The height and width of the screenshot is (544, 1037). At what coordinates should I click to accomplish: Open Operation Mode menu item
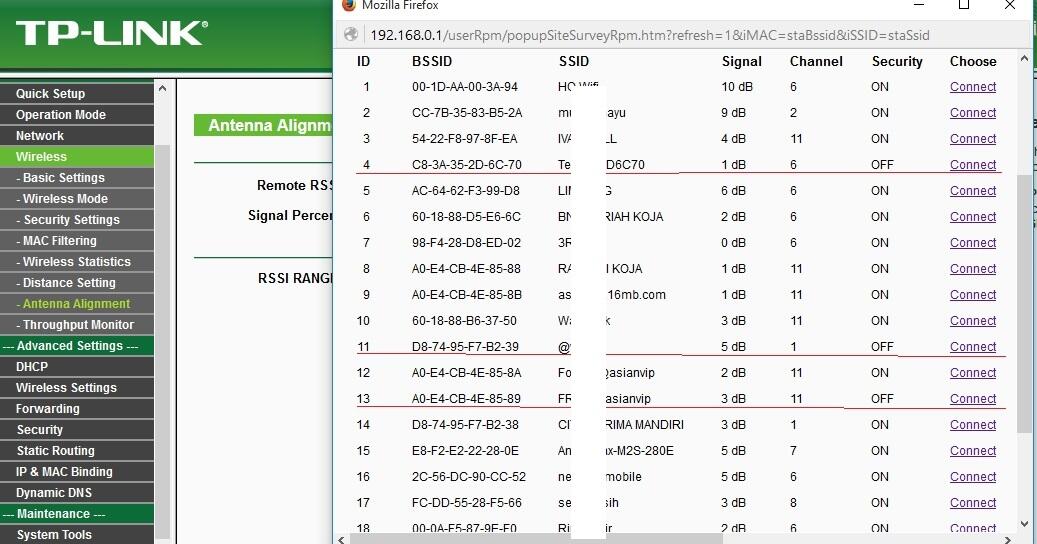click(77, 114)
